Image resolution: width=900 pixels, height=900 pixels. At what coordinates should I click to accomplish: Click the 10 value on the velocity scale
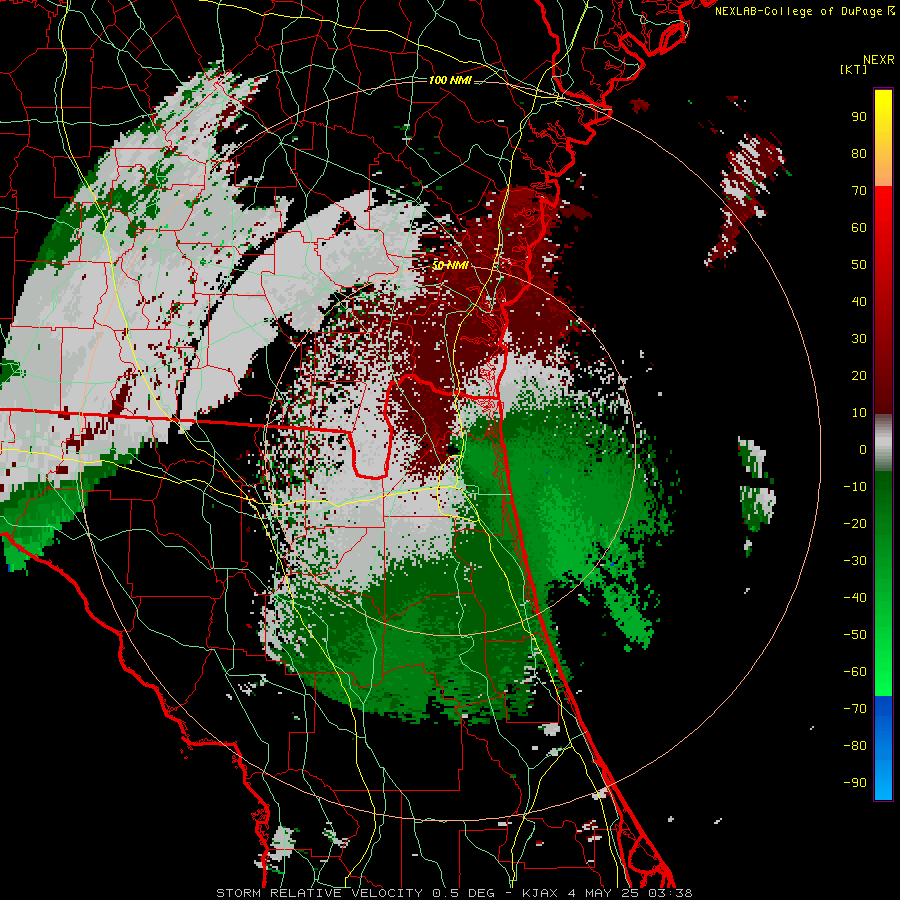pos(859,413)
